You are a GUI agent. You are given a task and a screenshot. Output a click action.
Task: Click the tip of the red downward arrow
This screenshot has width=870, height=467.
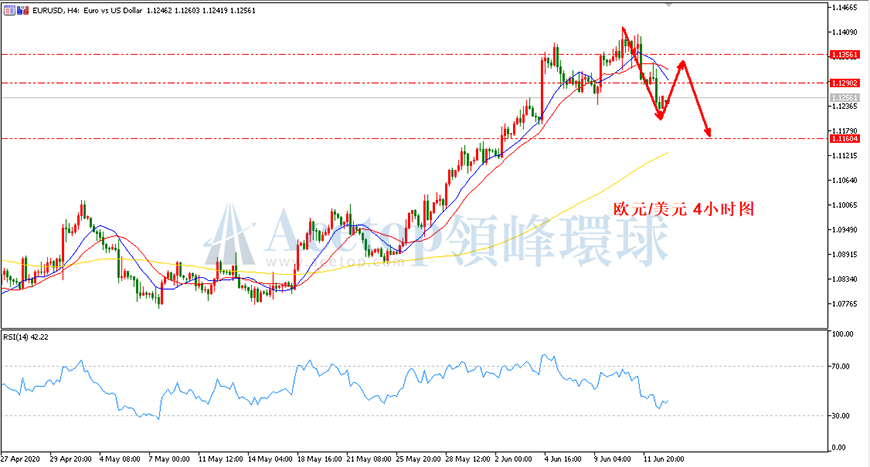(707, 133)
